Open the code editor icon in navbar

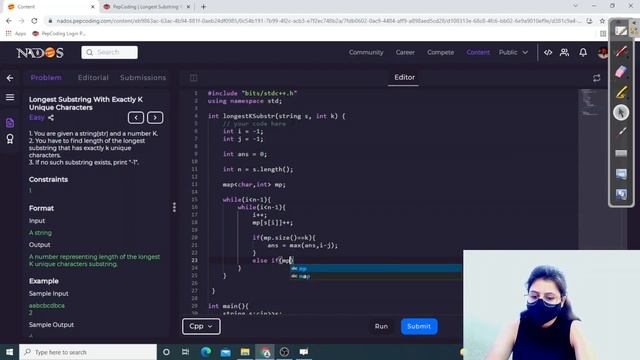click(x=548, y=52)
